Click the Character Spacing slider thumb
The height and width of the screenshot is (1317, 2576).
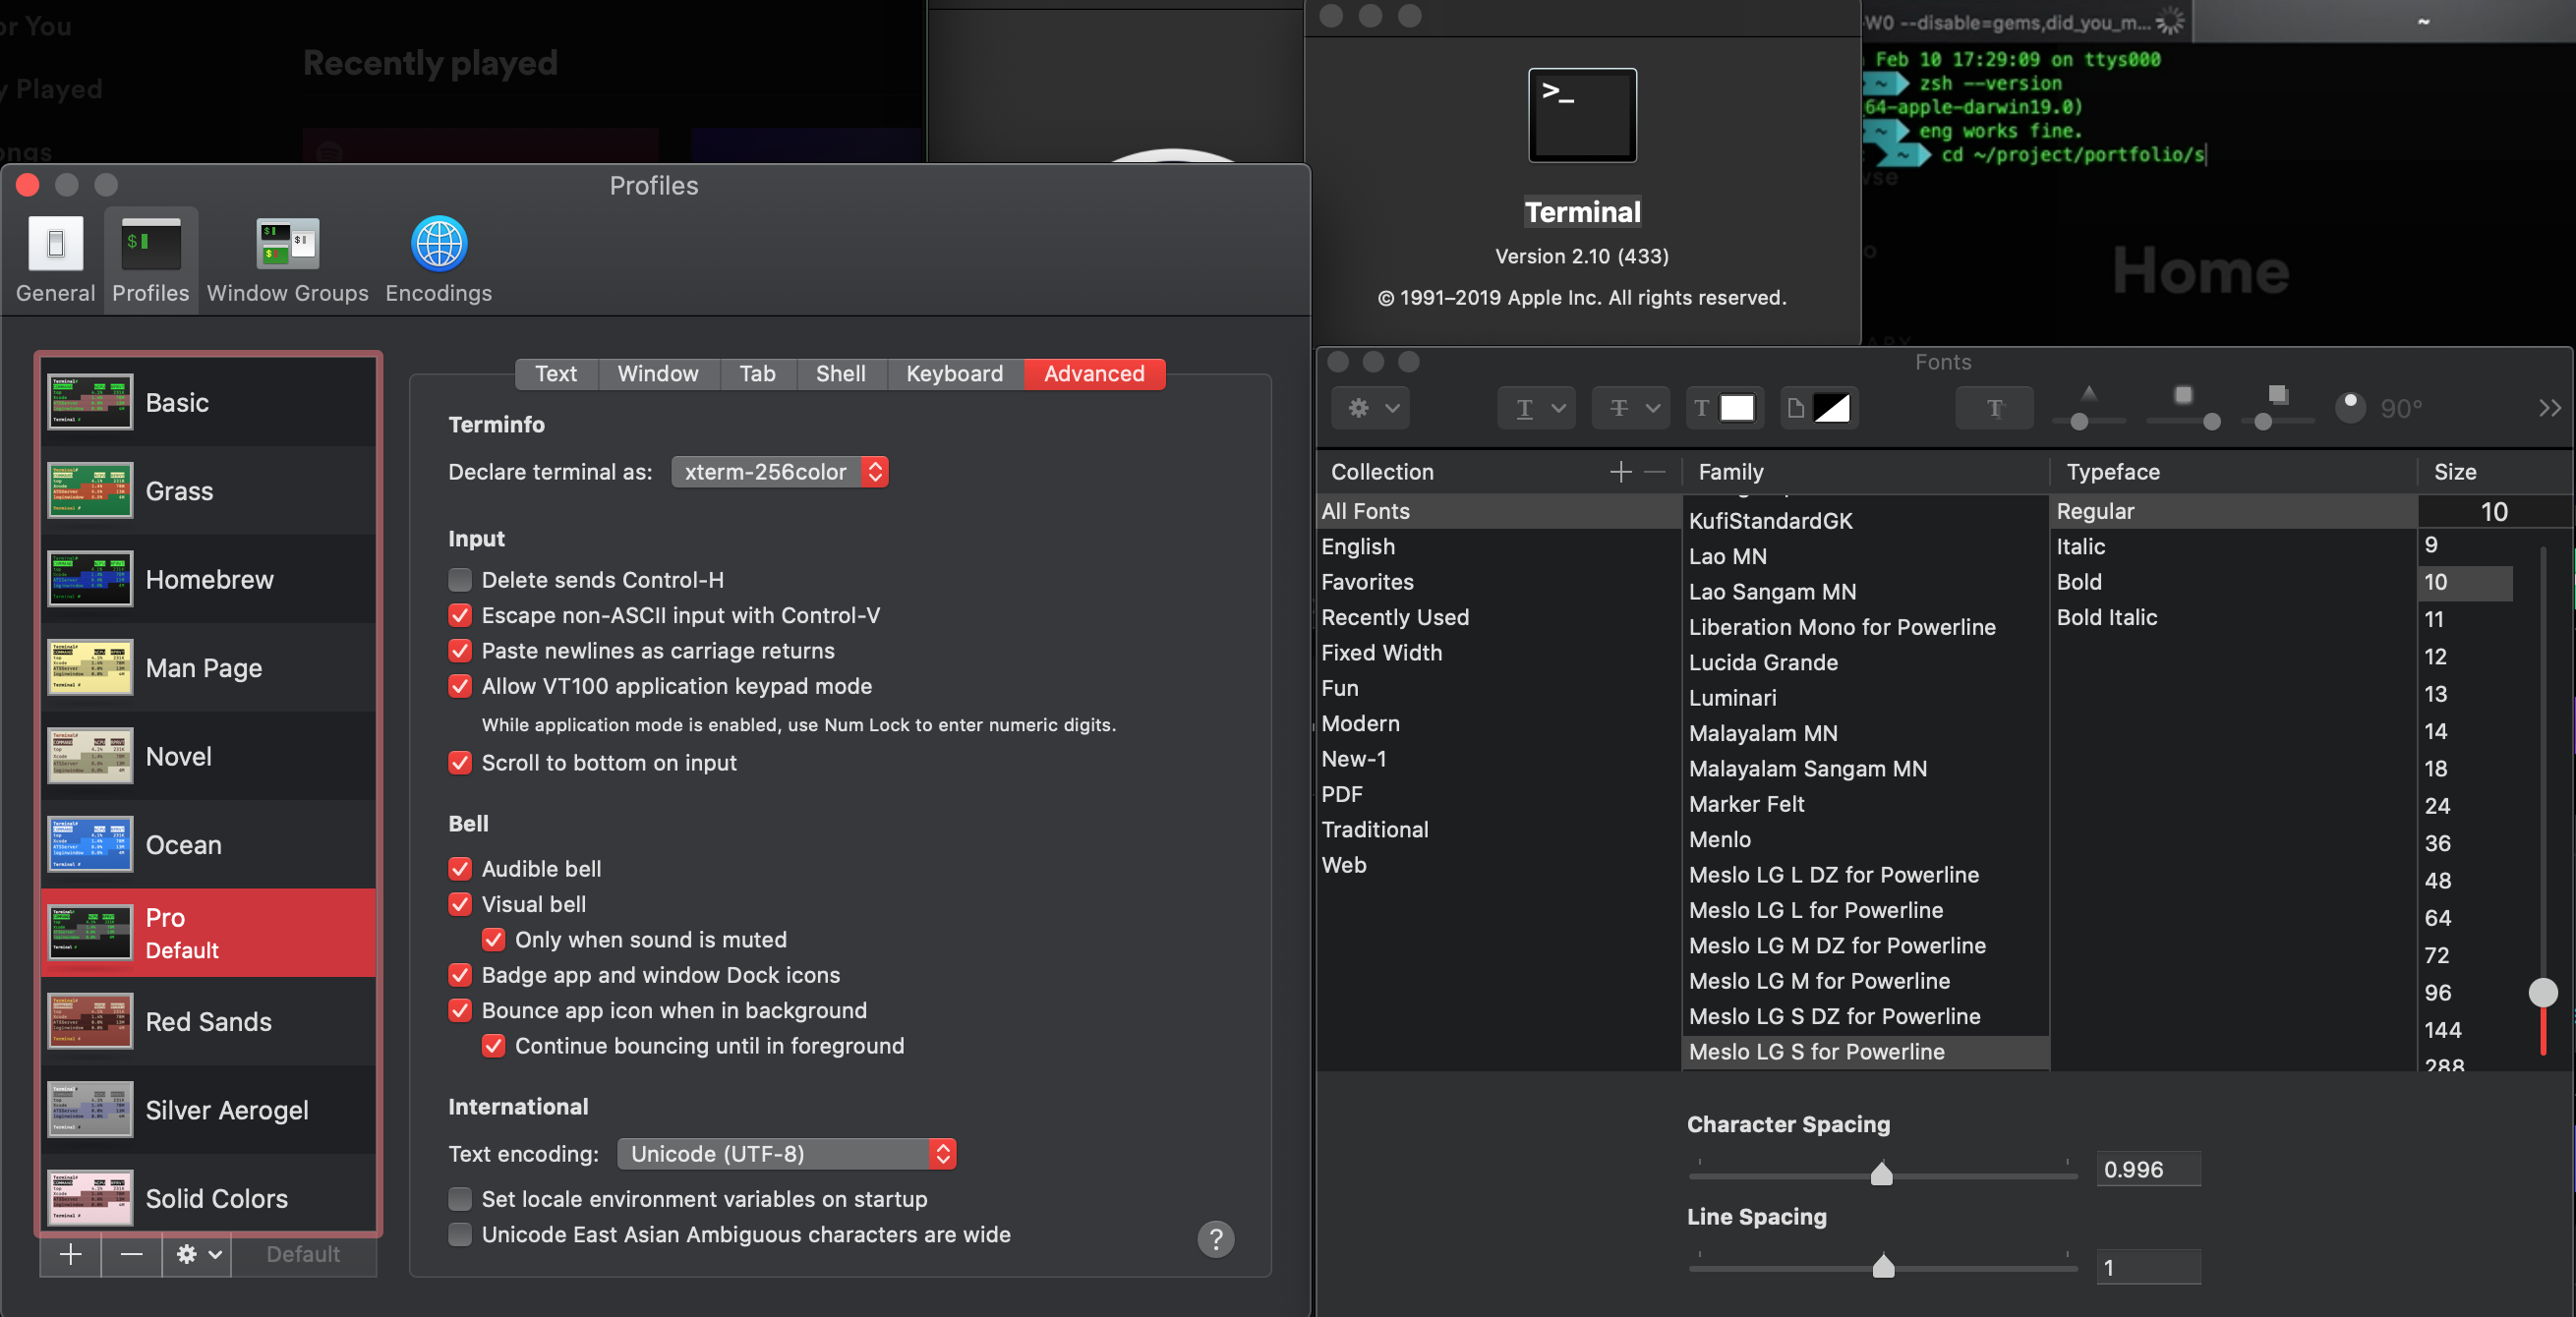[x=1881, y=1173]
